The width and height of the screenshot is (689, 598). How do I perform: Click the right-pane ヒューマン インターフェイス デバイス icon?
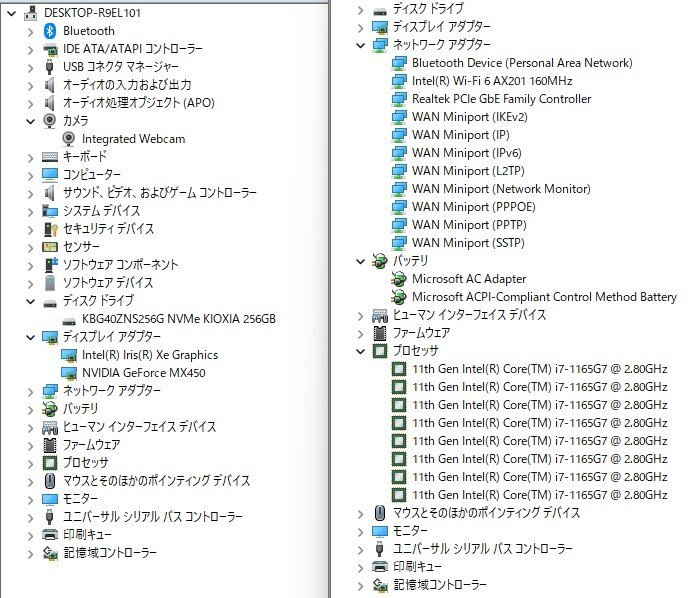(x=380, y=315)
